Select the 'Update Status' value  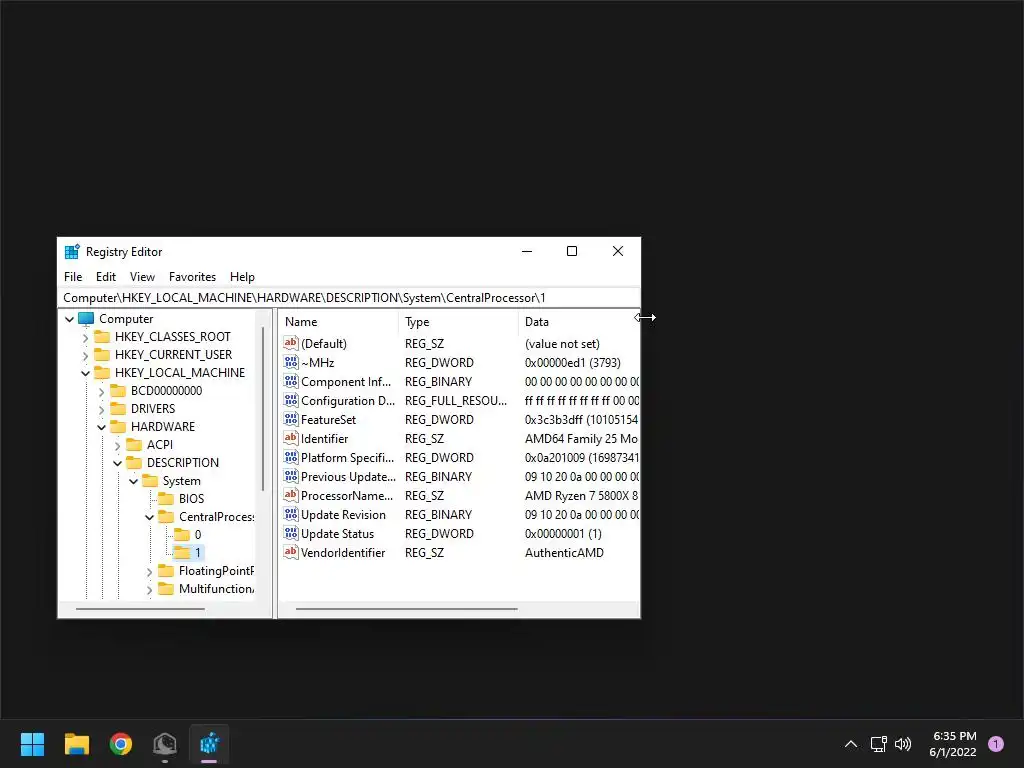click(338, 534)
